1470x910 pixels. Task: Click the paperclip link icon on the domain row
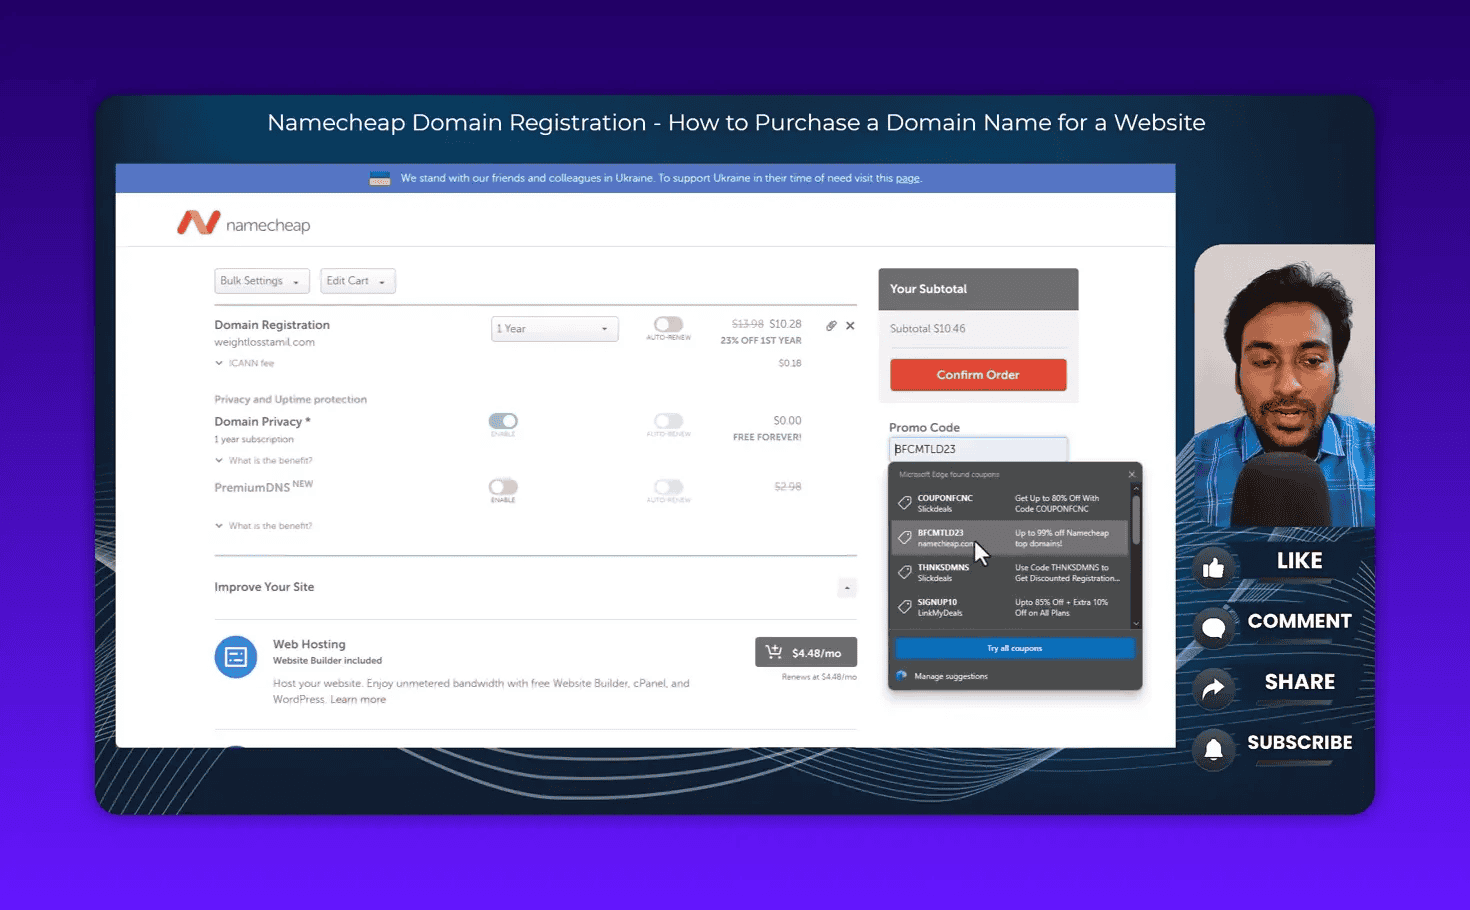tap(830, 325)
